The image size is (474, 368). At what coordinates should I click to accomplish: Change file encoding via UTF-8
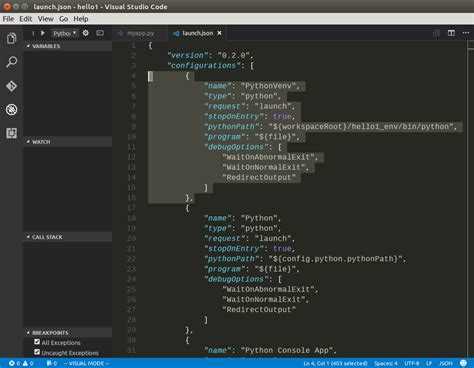411,363
